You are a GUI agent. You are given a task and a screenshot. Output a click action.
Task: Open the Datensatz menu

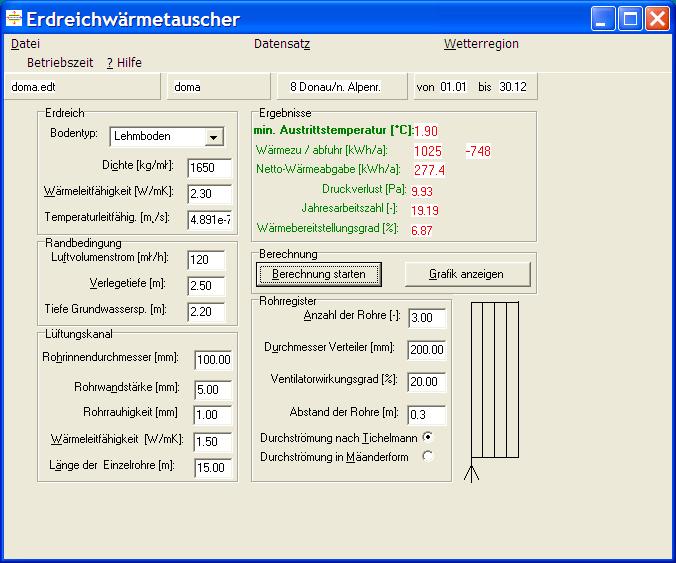click(282, 44)
